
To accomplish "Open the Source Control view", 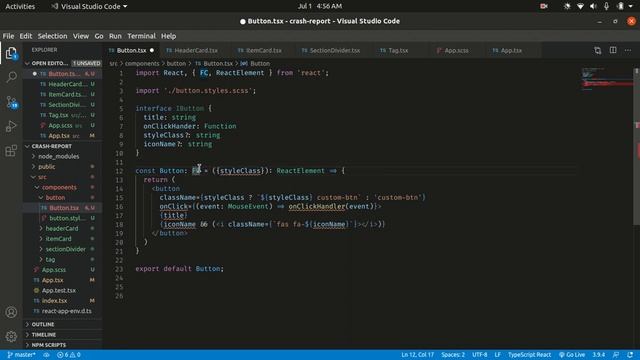I will tap(11, 102).
